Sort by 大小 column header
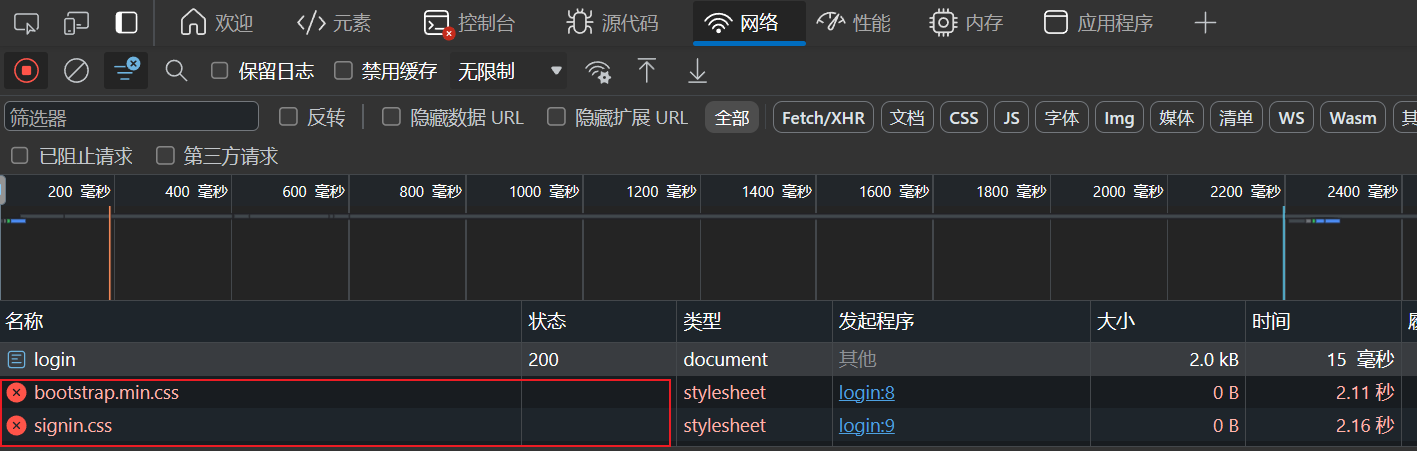The height and width of the screenshot is (451, 1417). click(x=1168, y=322)
